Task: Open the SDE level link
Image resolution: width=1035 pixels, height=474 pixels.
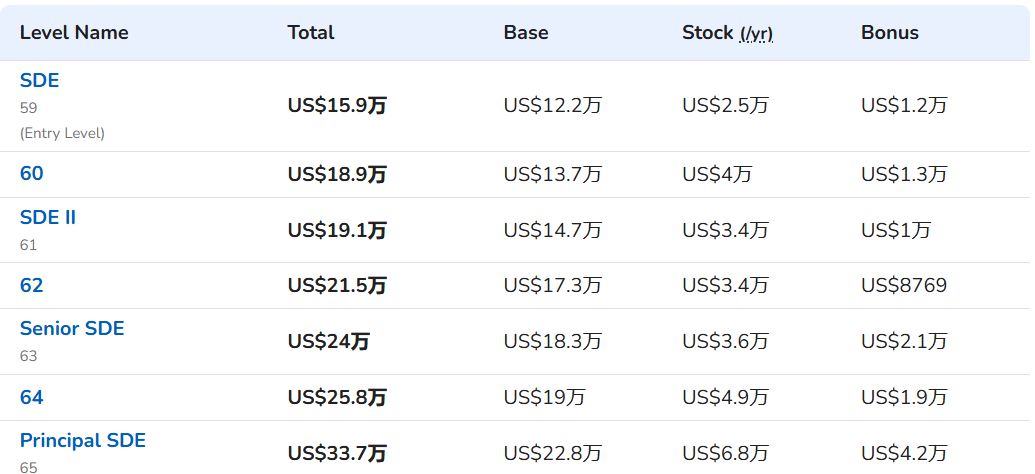Action: (x=40, y=81)
